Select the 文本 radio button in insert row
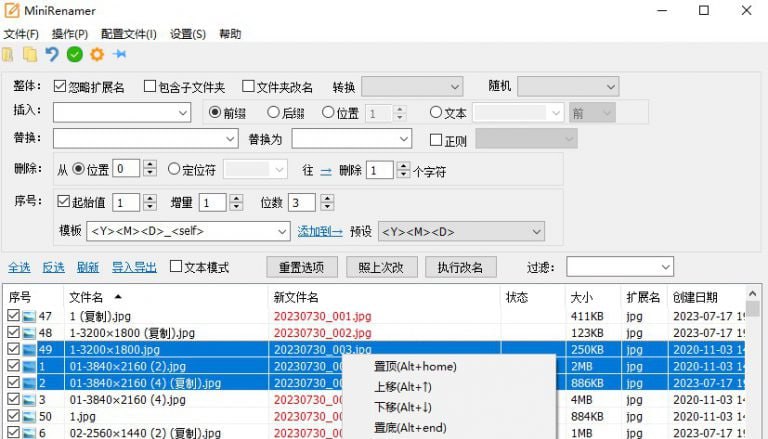768x439 pixels. (x=435, y=112)
